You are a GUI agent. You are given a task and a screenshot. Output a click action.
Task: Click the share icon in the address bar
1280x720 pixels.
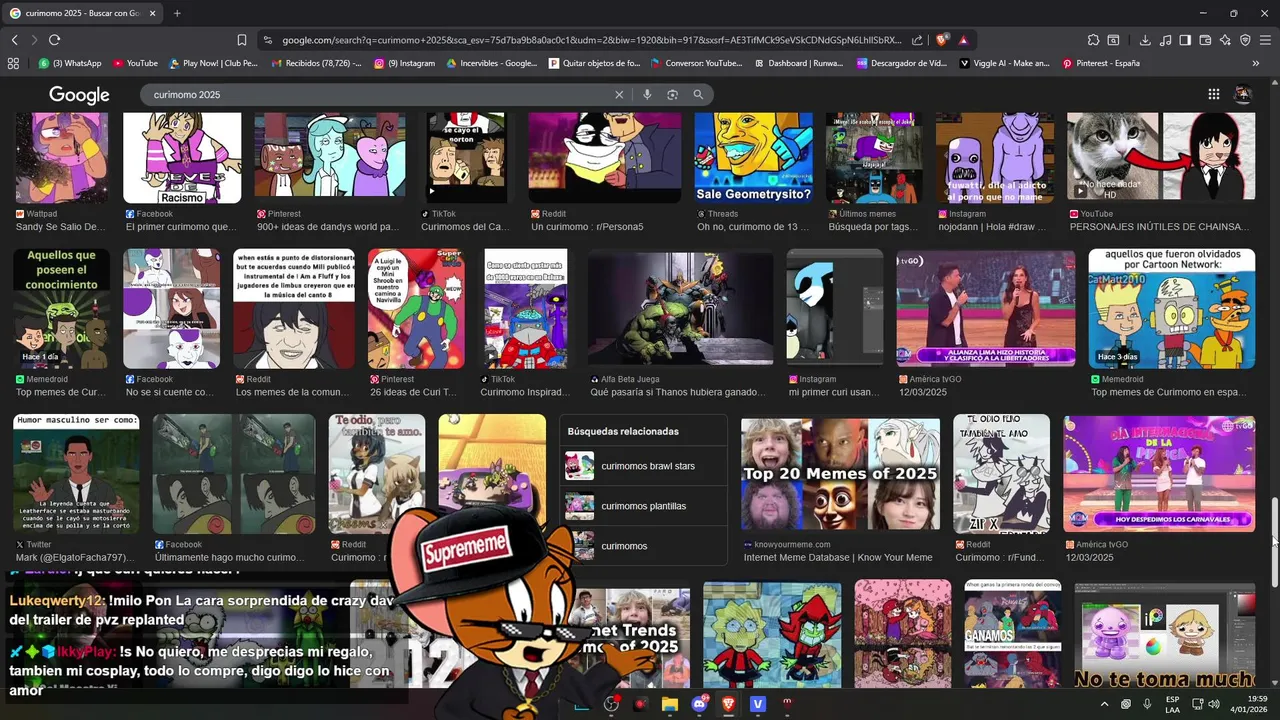point(917,40)
